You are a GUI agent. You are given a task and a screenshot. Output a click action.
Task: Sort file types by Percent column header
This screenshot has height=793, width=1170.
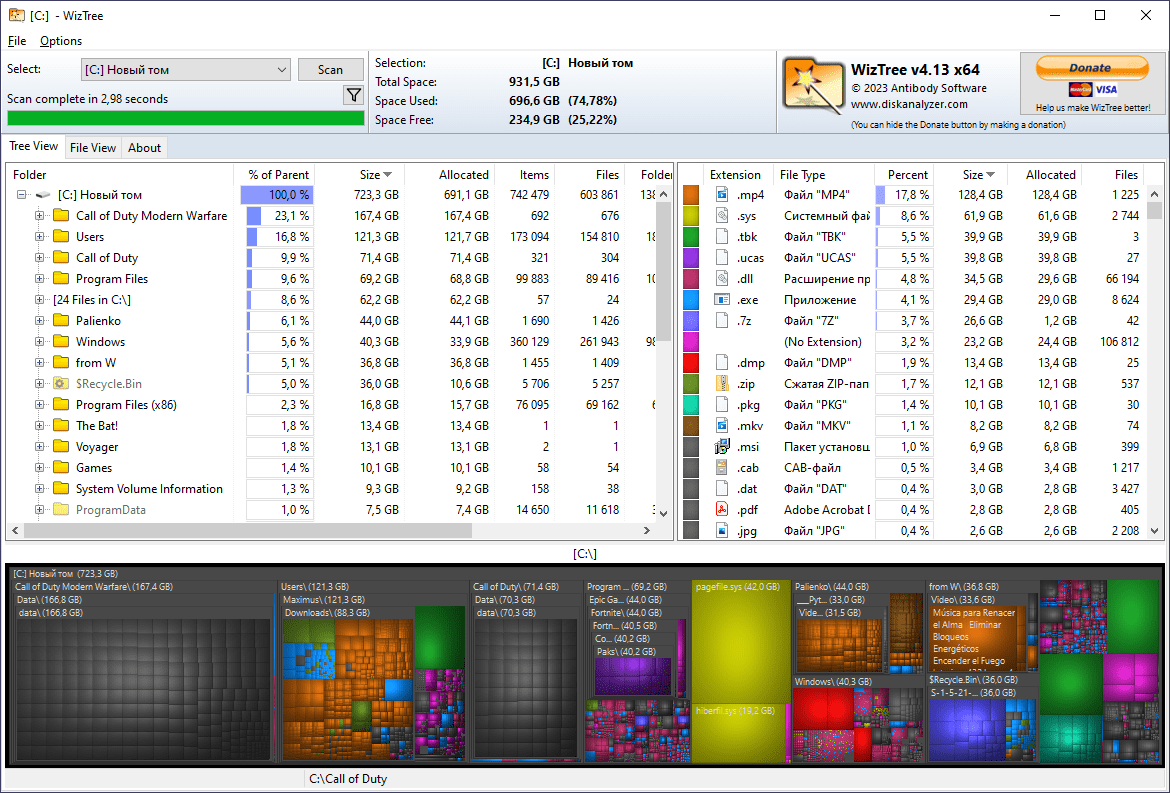[904, 175]
